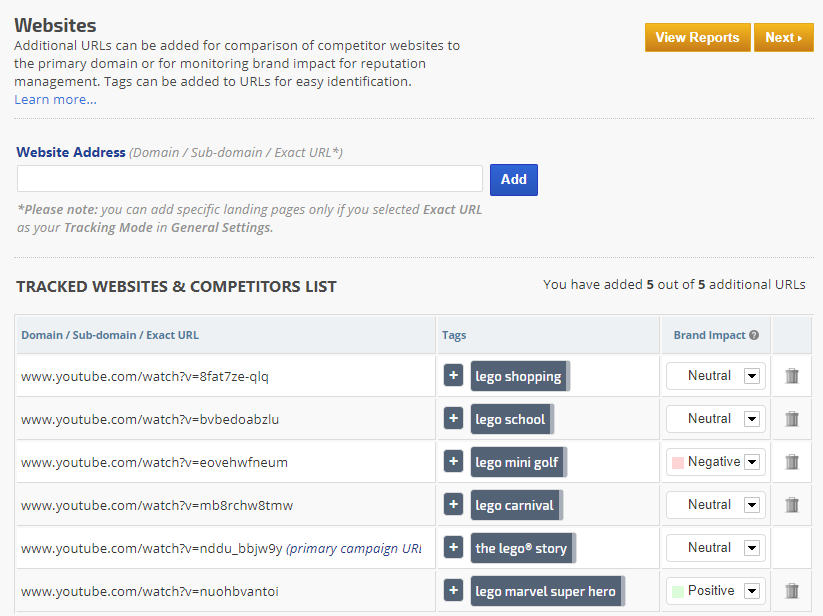Click the Brand Impact help question icon
Screen dimensions: 823x616
(754, 336)
